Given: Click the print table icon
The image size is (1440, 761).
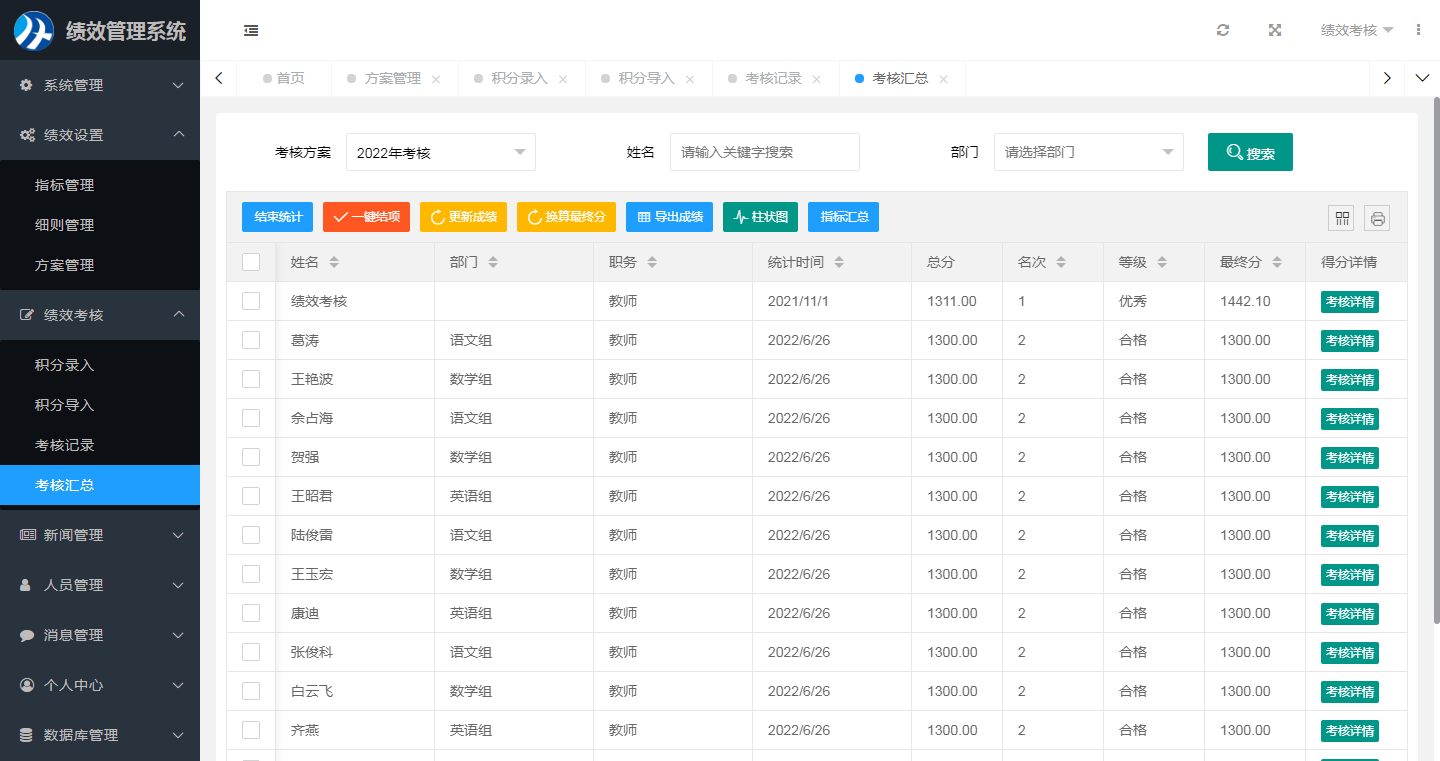Looking at the screenshot, I should pos(1377,218).
